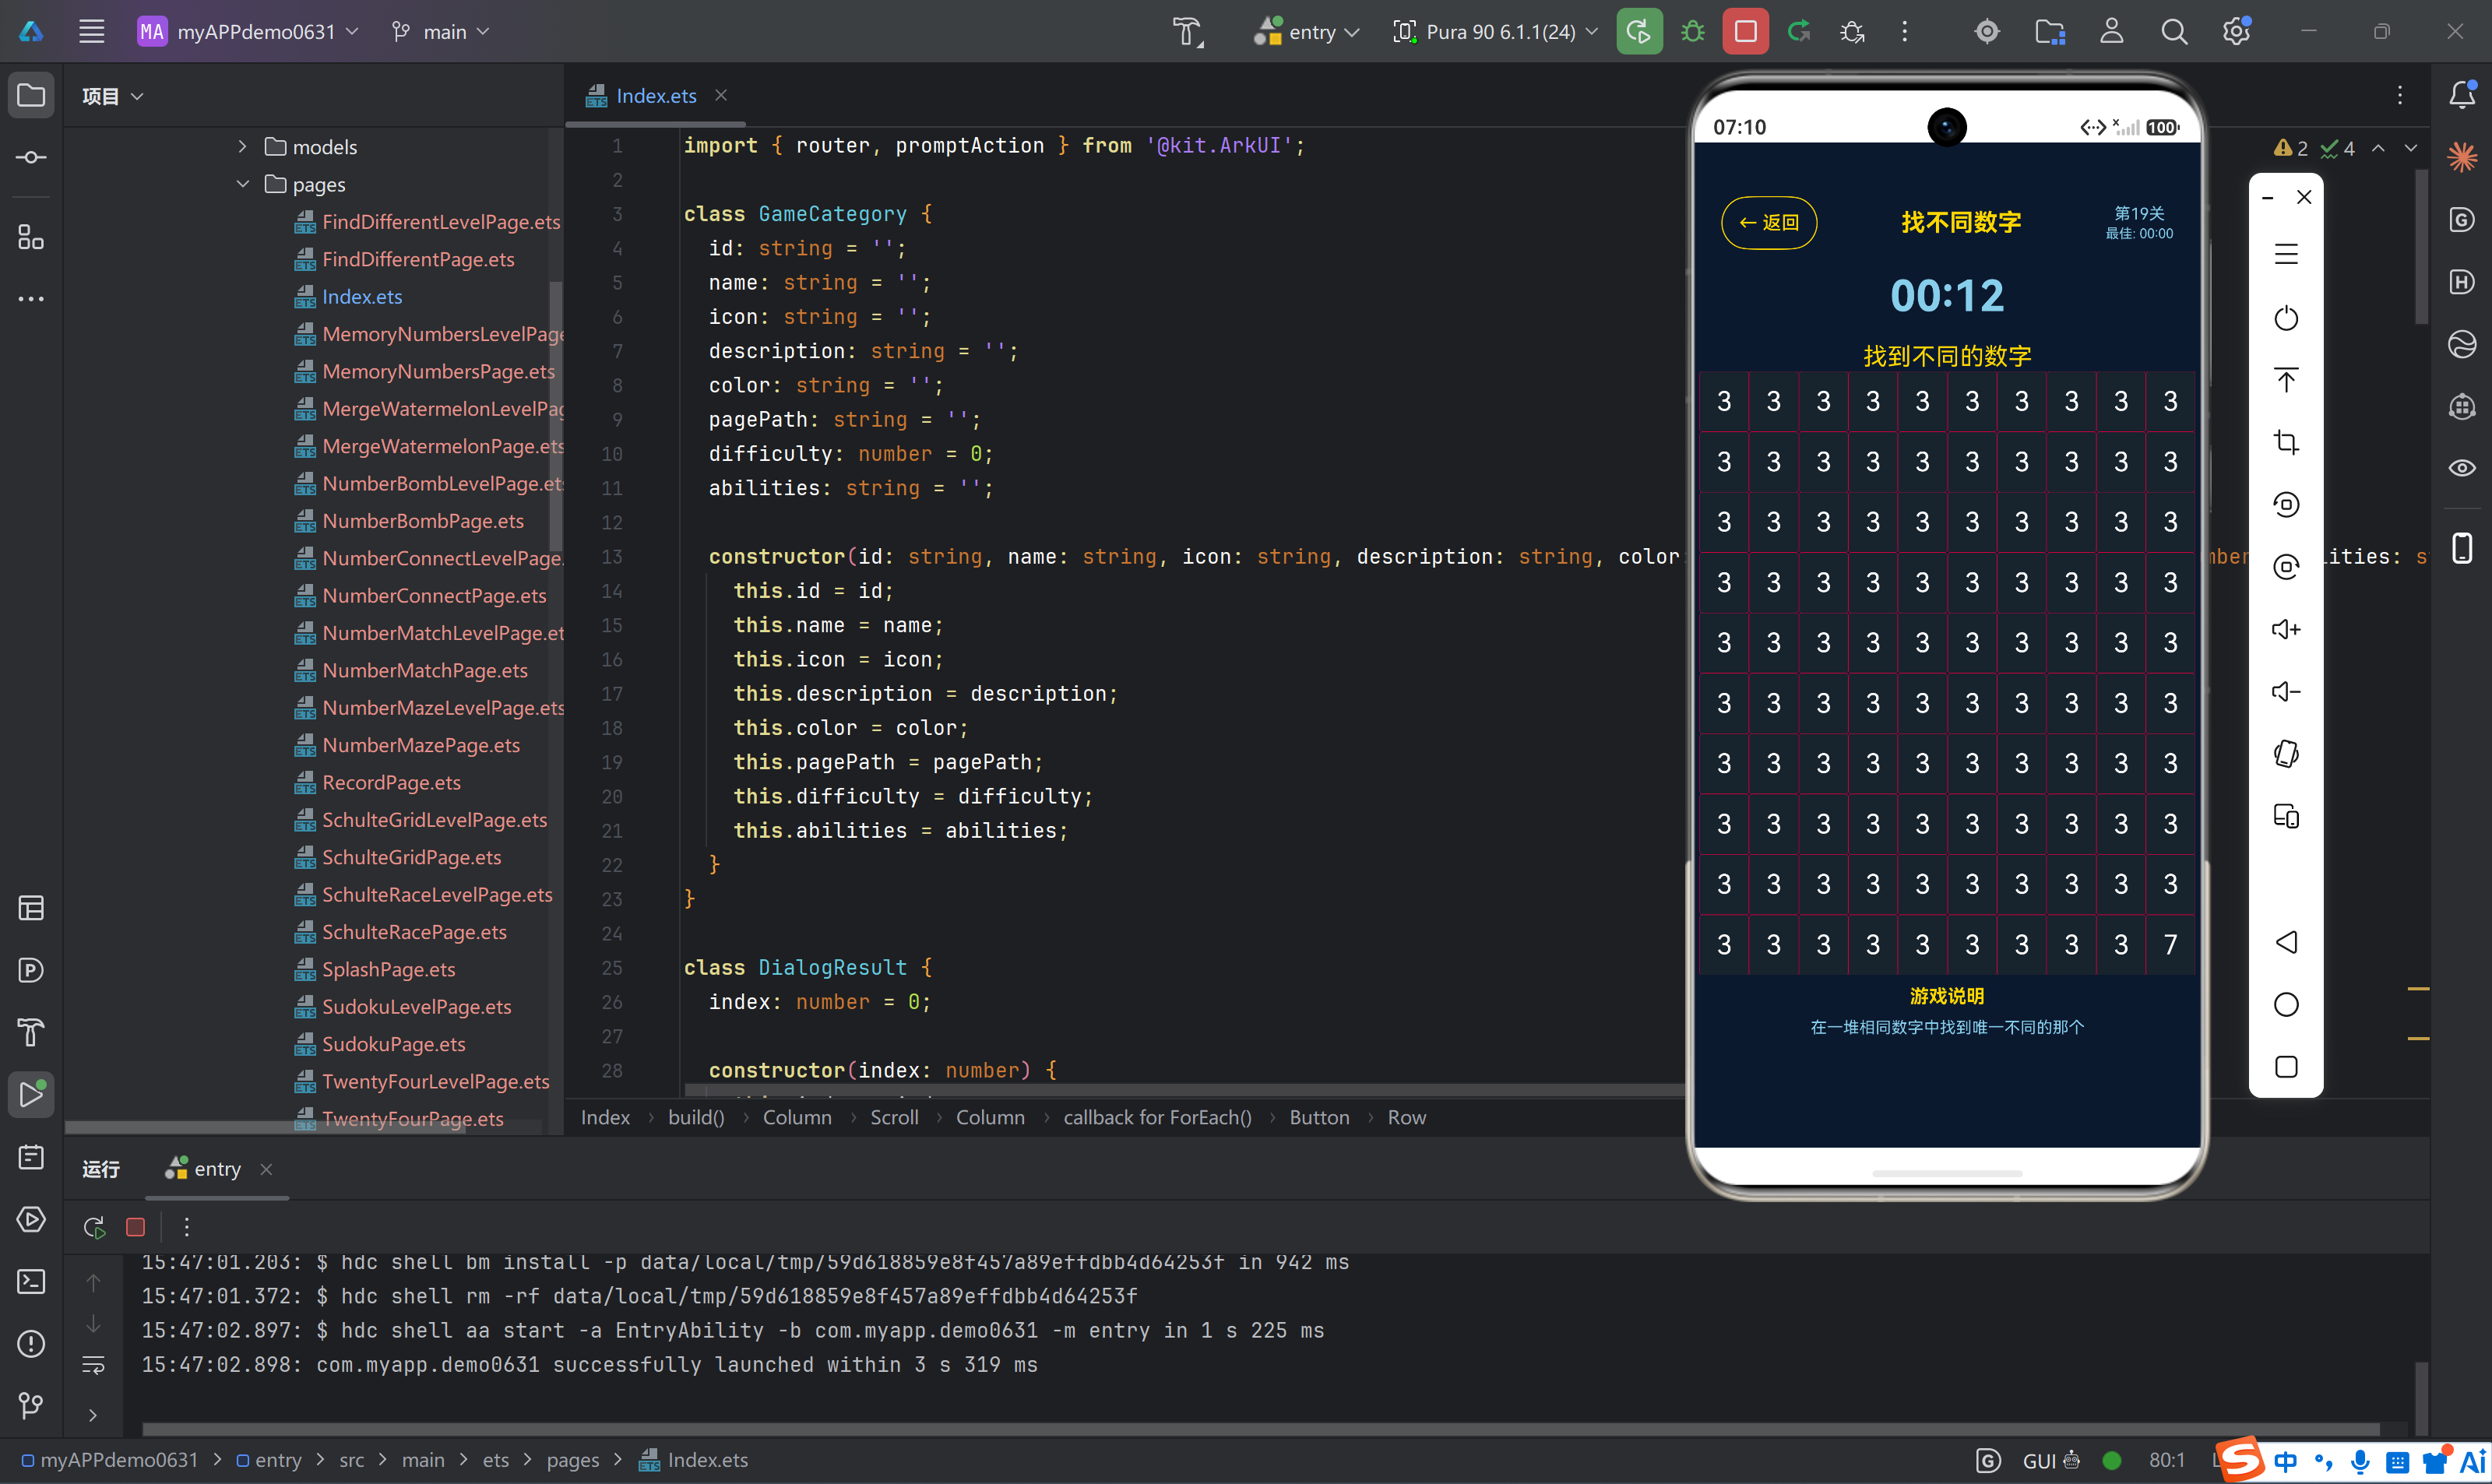Viewport: 2492px width, 1484px height.
Task: Open the main hamburger menu
Action: coord(92,31)
